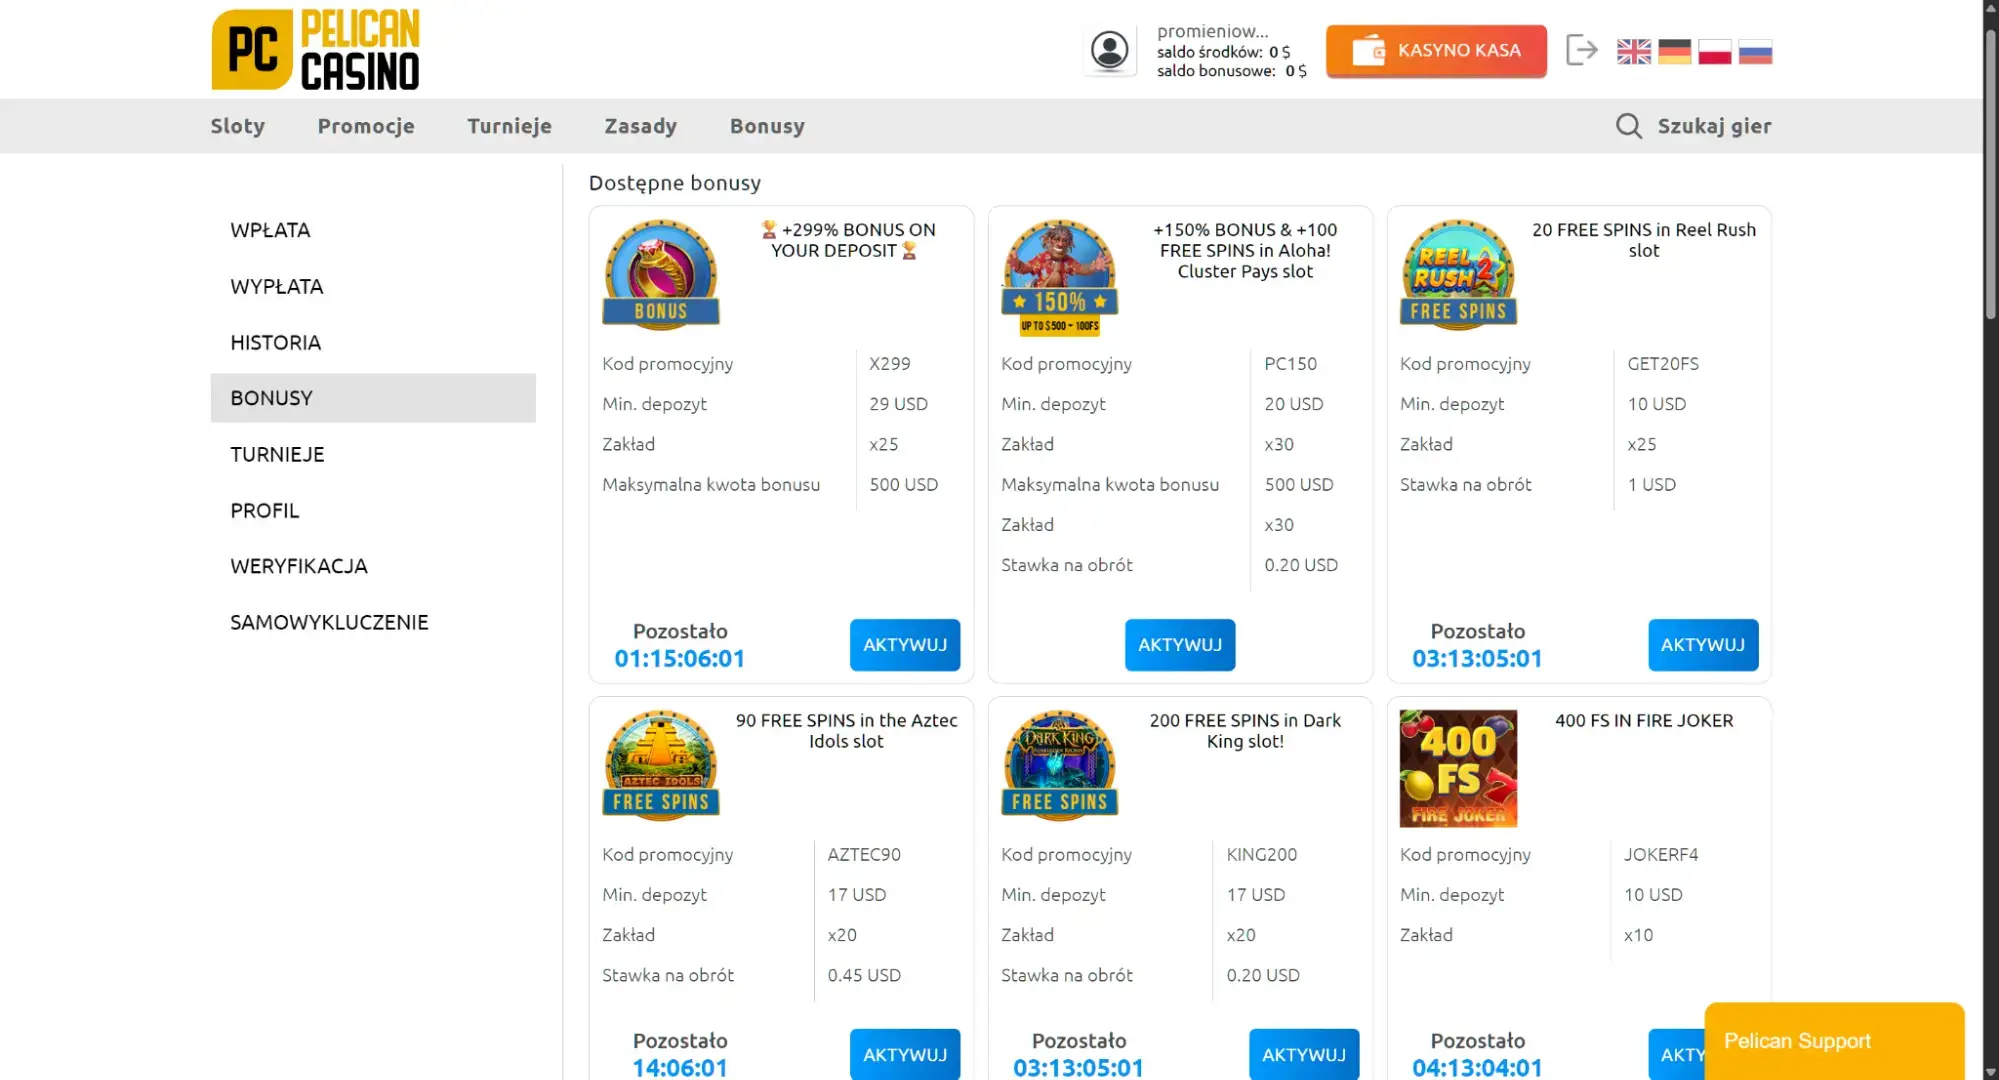Switch language to German flag
Screen dimensions: 1999x1080
point(1674,51)
